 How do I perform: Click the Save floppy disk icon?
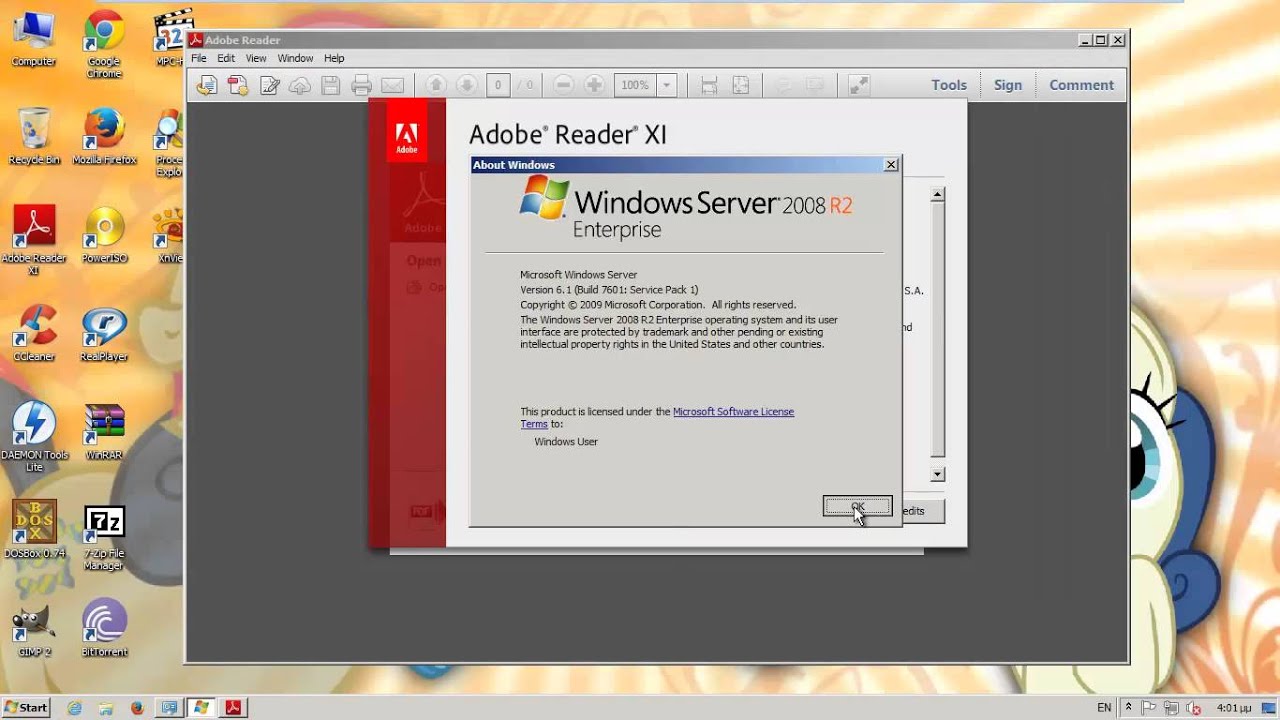[x=331, y=85]
